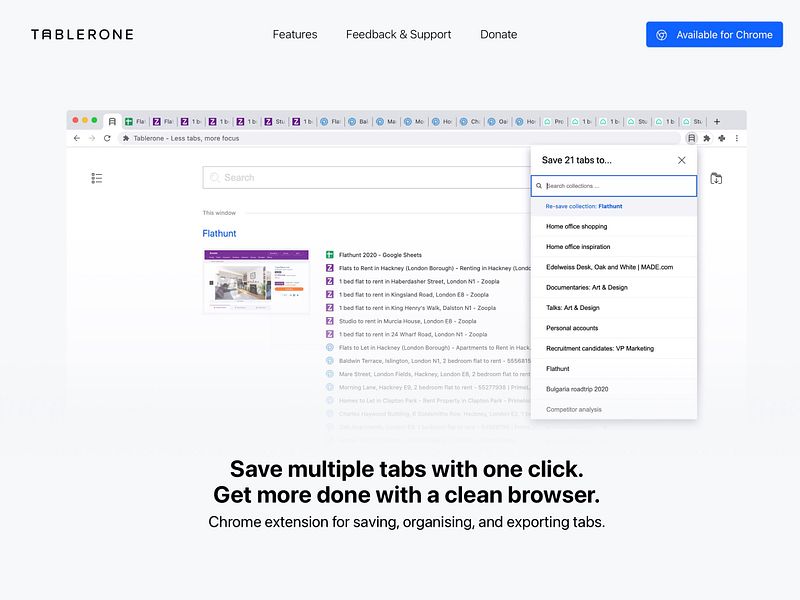Click the red close window dot

coord(76,120)
